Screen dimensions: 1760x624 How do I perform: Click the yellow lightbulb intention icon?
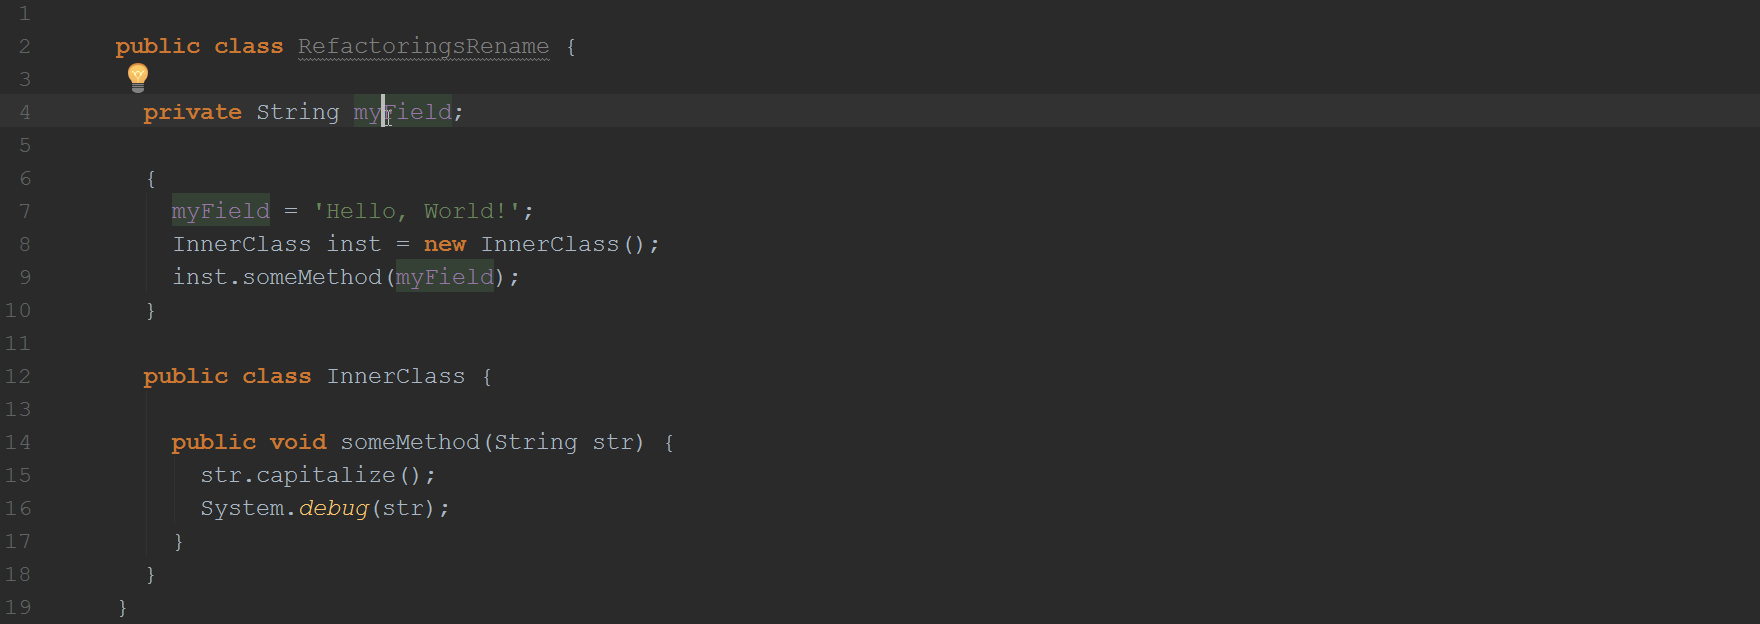(138, 77)
